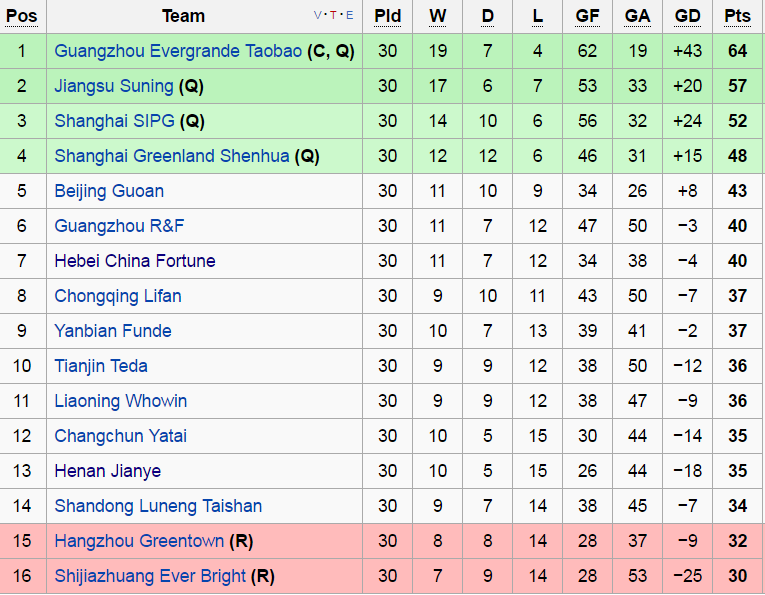Click the Jiangsu Suning team link

[114, 86]
